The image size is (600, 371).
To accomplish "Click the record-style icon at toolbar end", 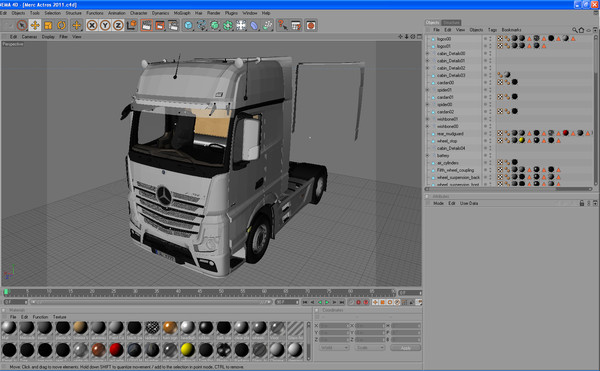I will [311, 26].
